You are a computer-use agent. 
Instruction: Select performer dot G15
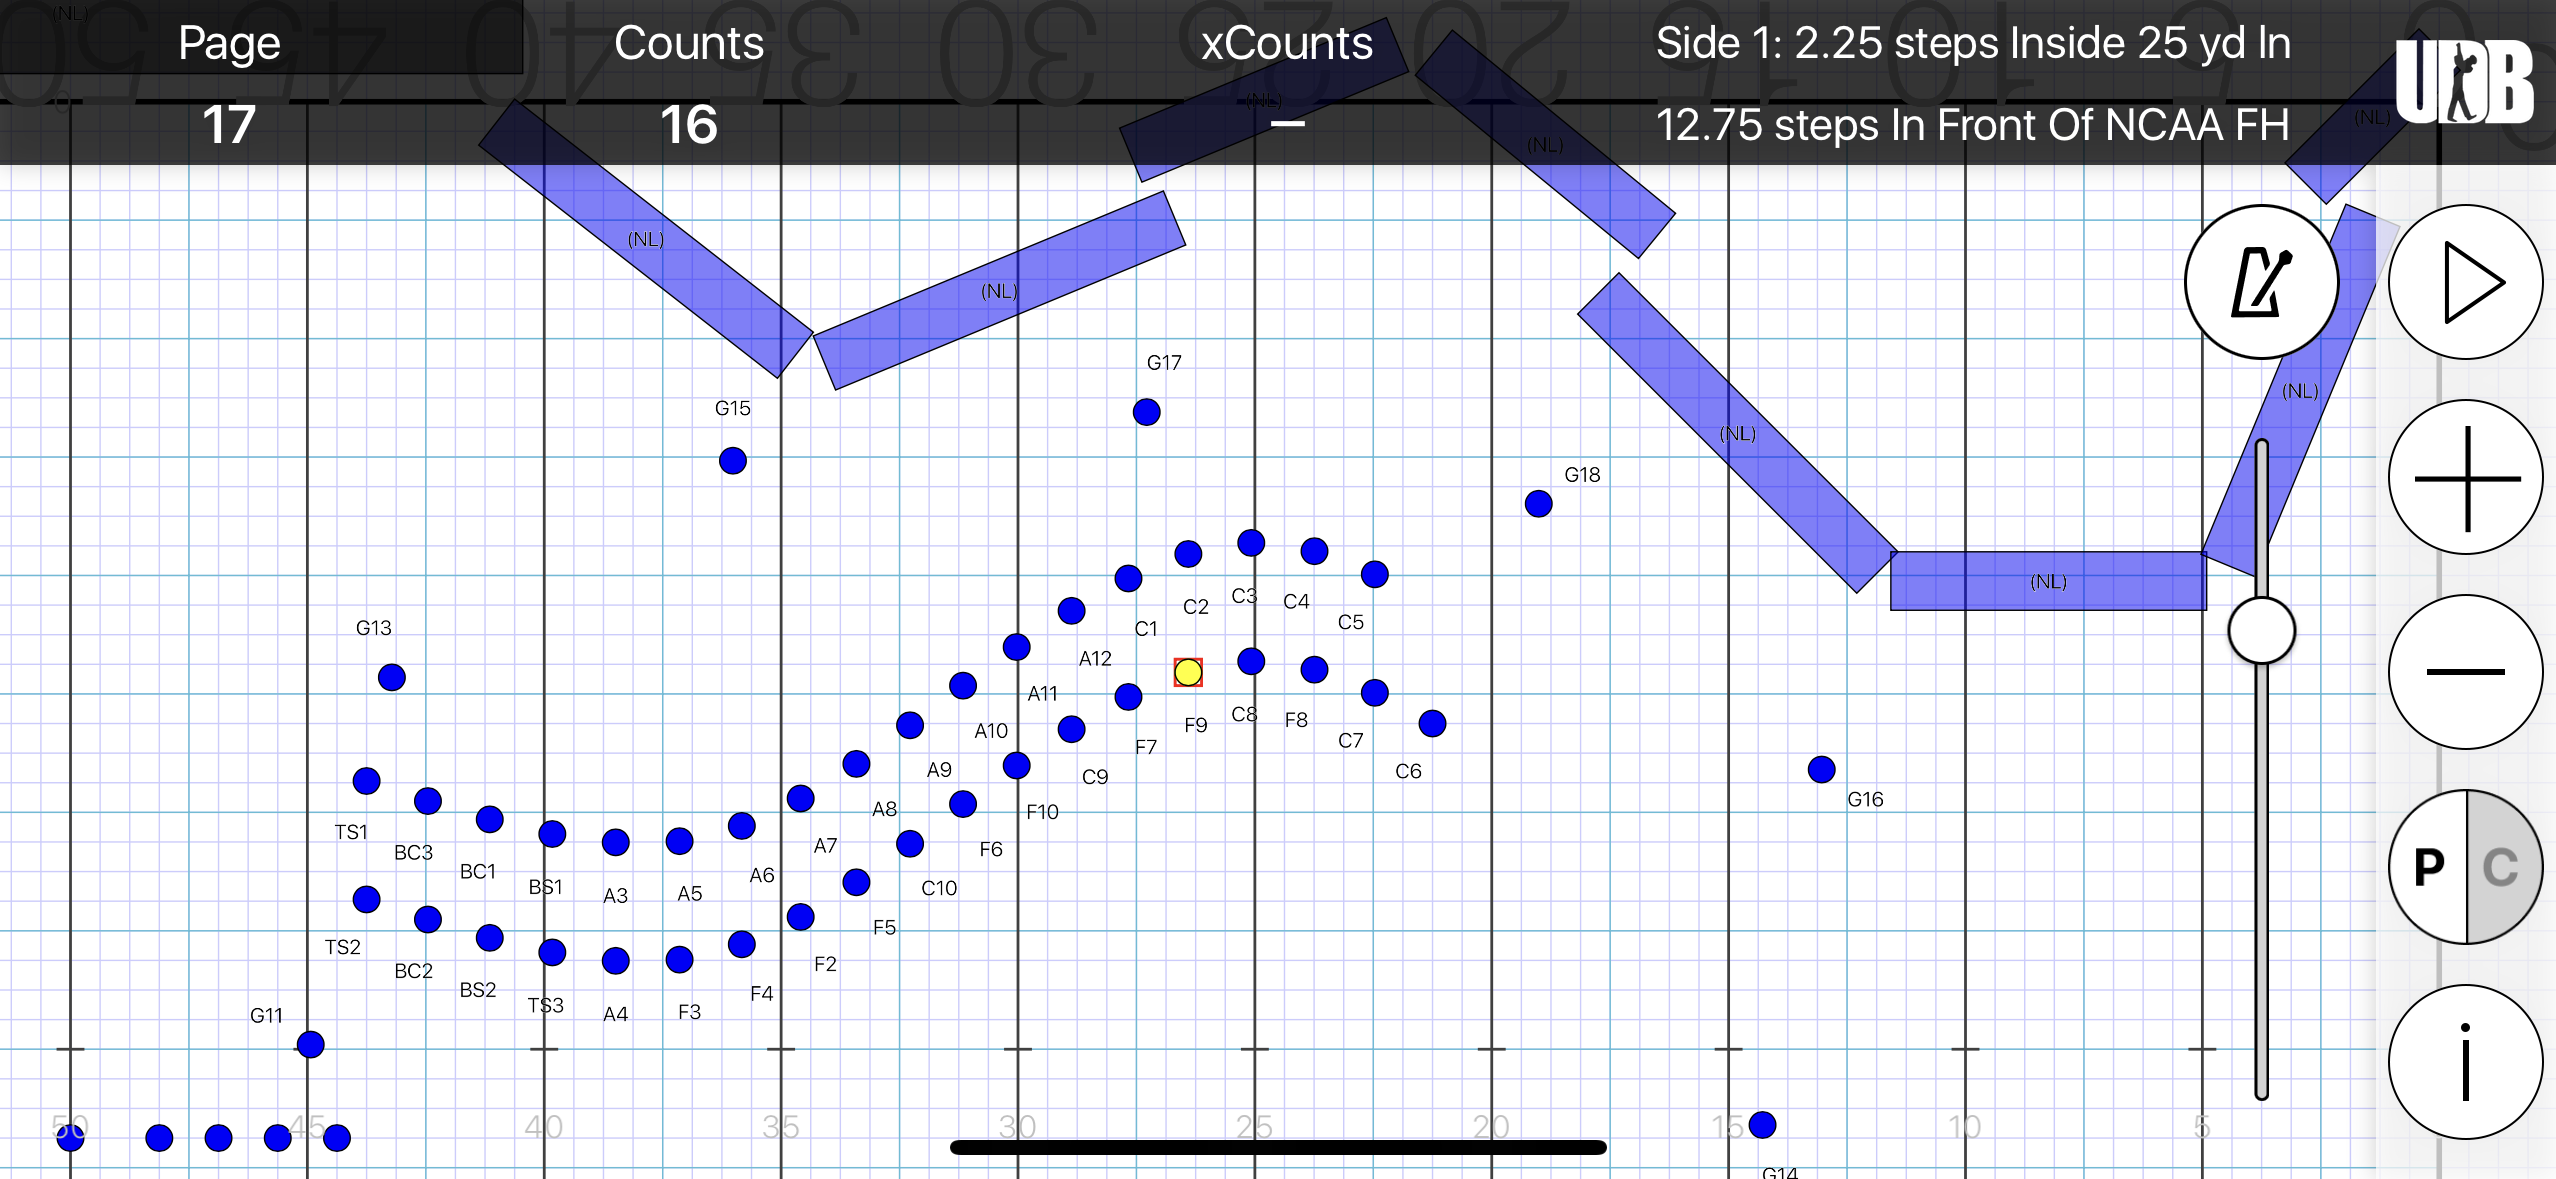point(733,461)
